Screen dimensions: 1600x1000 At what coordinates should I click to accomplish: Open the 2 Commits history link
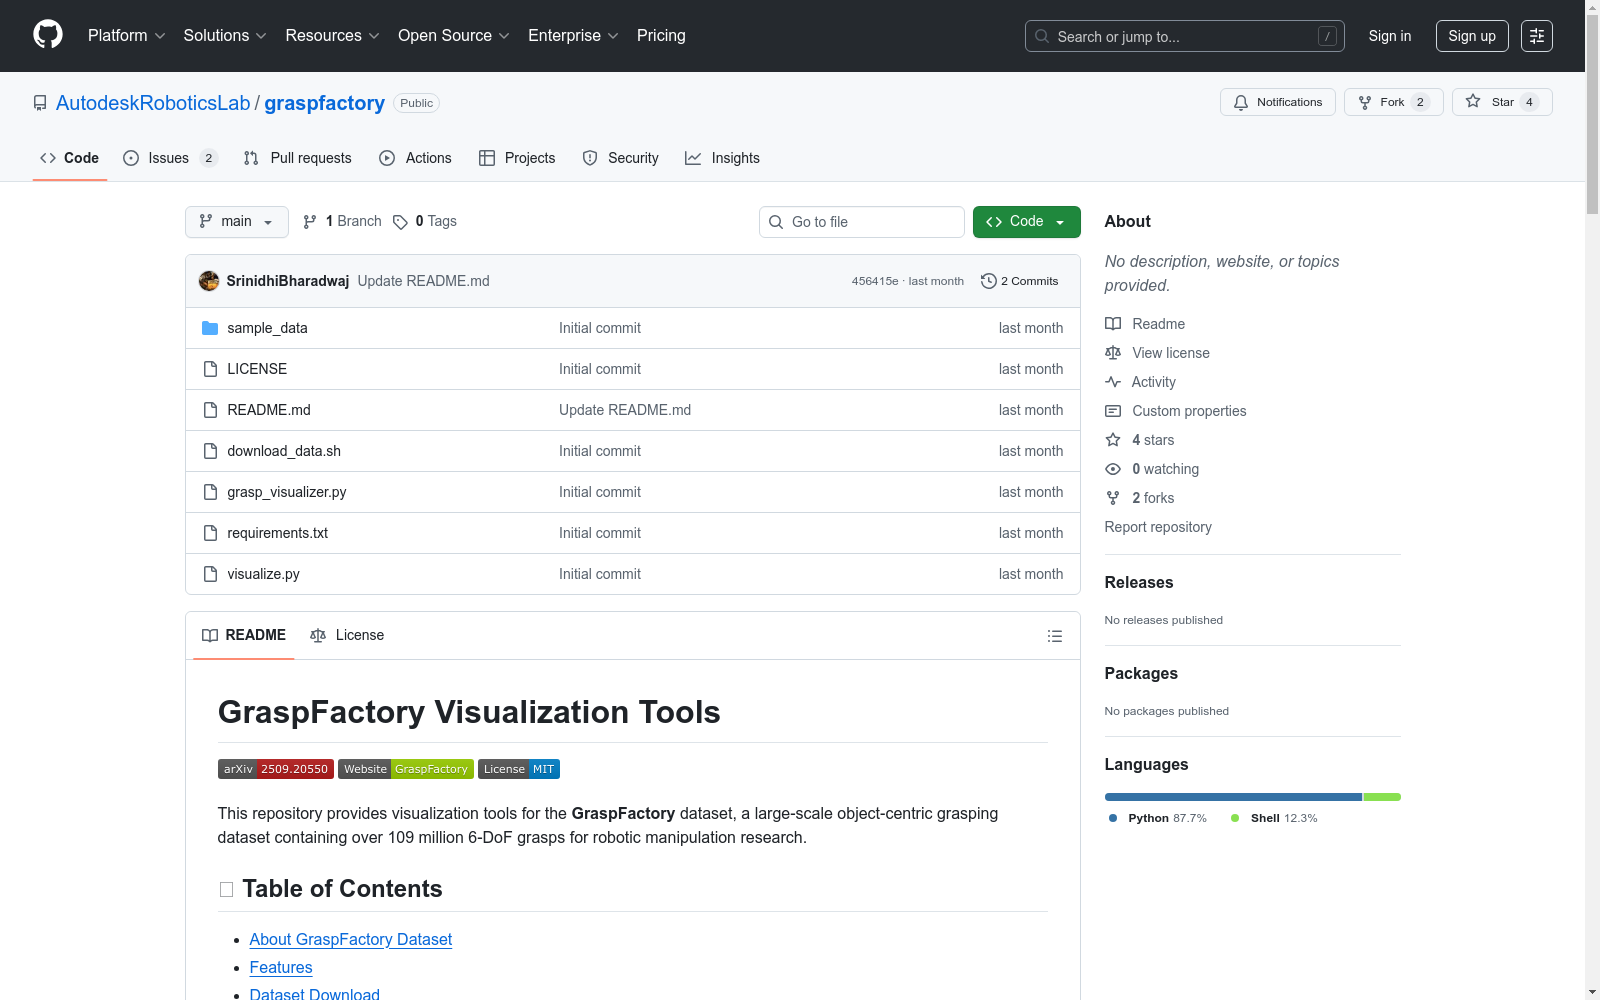(x=1020, y=281)
